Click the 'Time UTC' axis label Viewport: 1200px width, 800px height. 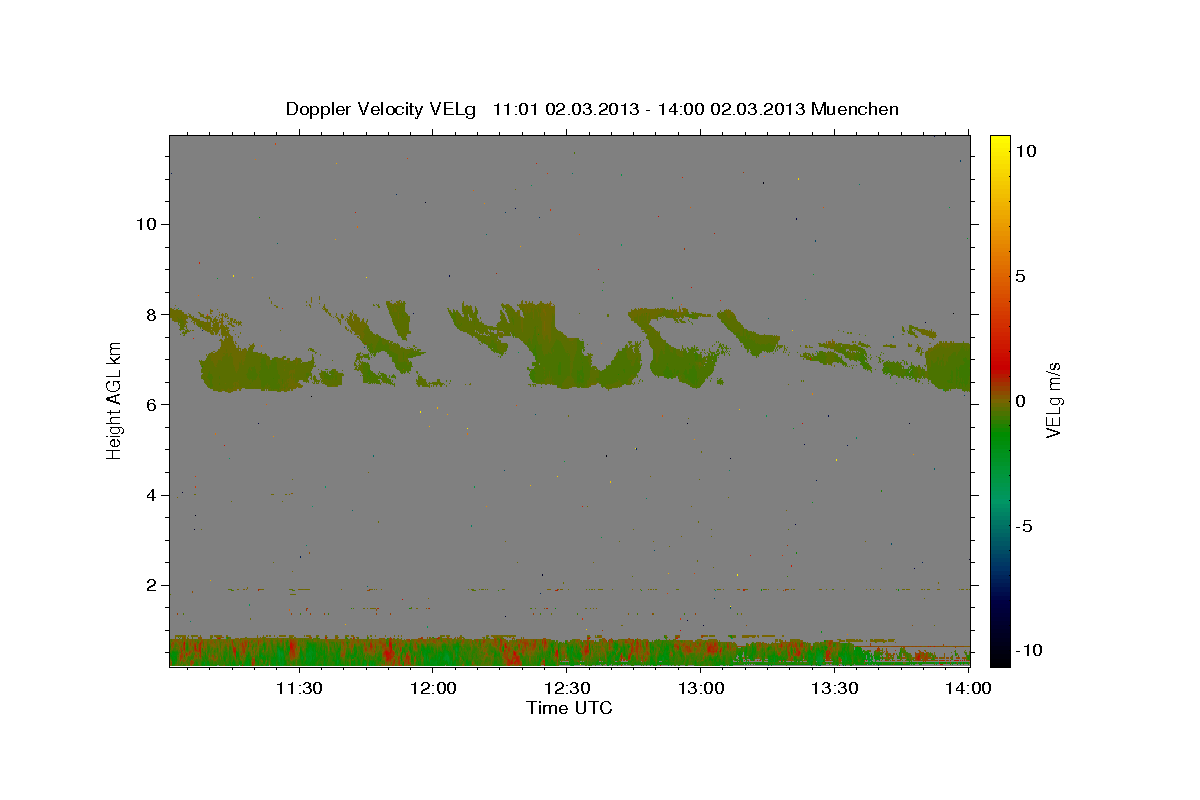click(x=569, y=708)
